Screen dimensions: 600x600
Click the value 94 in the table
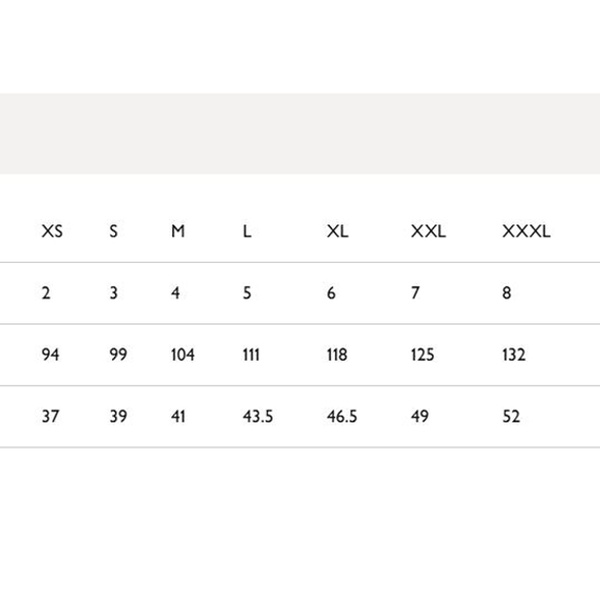click(51, 355)
